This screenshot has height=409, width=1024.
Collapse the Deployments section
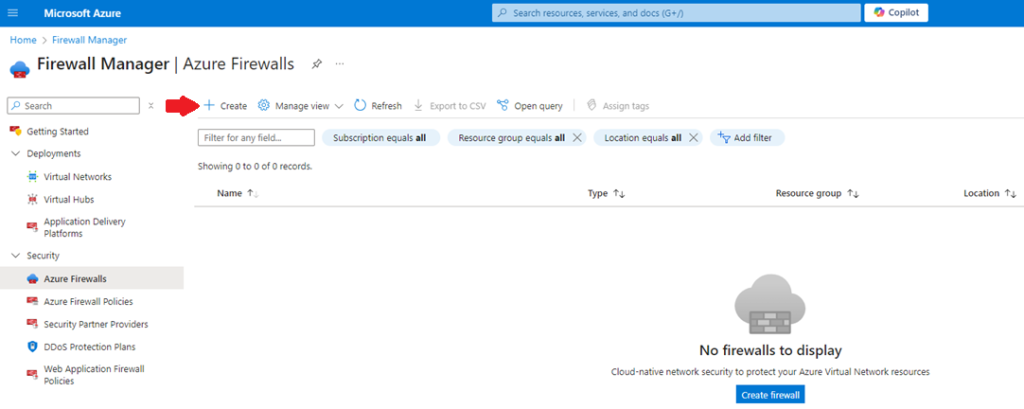pos(16,154)
